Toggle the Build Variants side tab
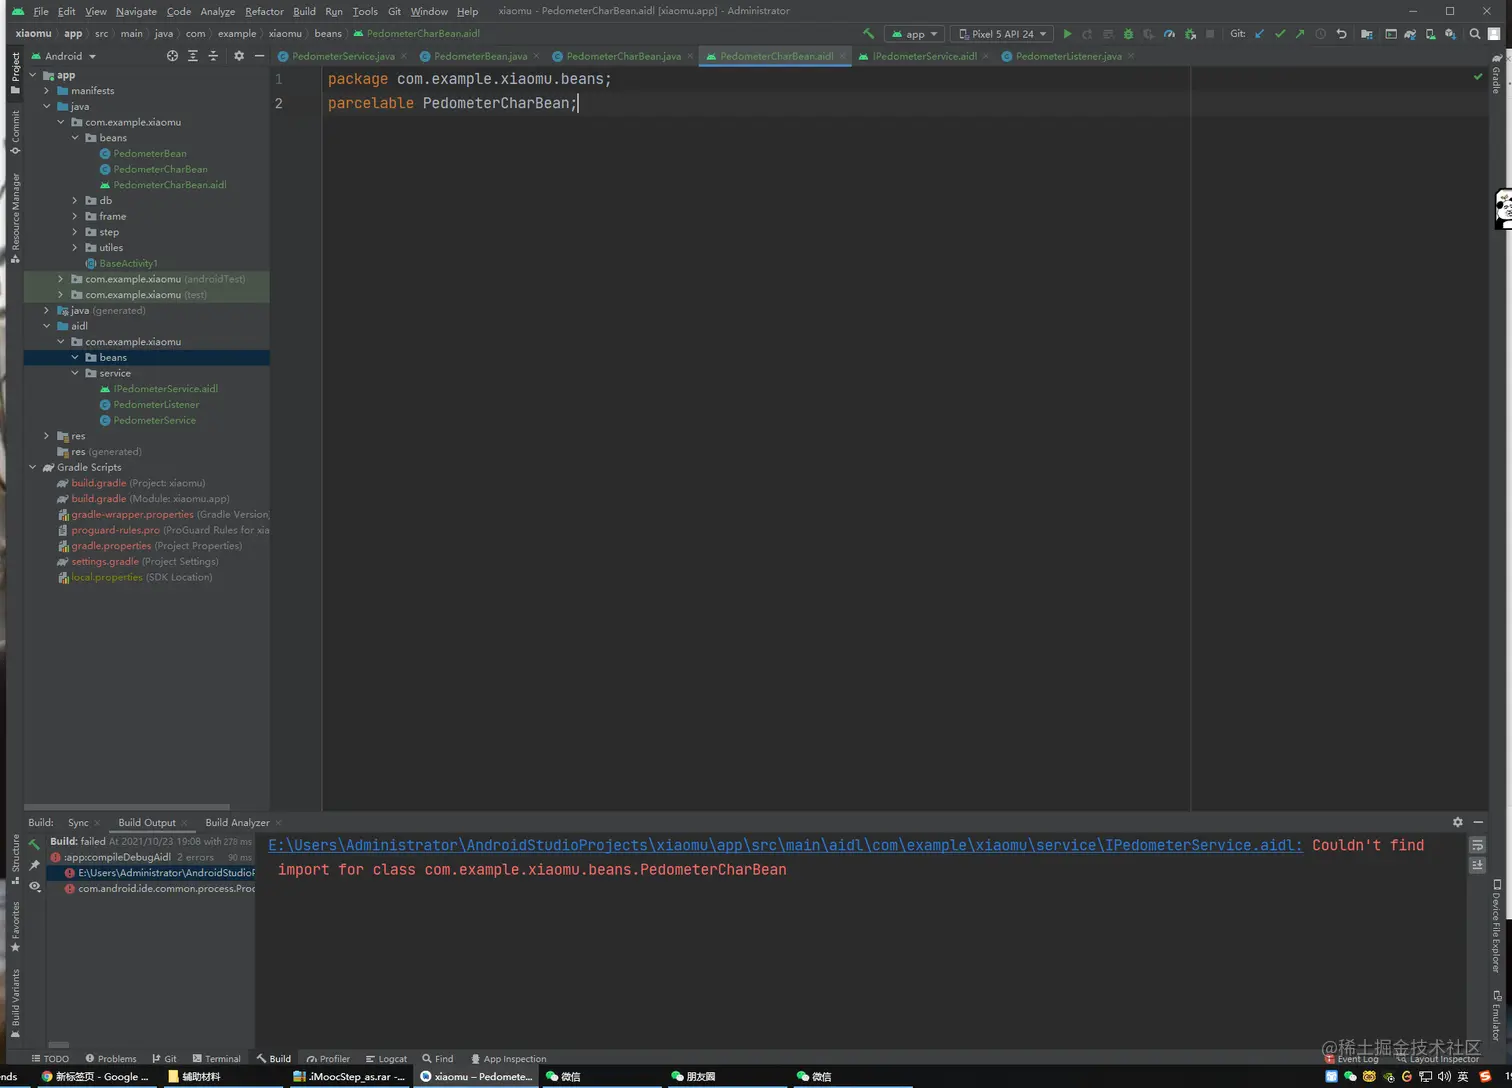Viewport: 1512px width, 1088px height. pyautogui.click(x=15, y=1004)
